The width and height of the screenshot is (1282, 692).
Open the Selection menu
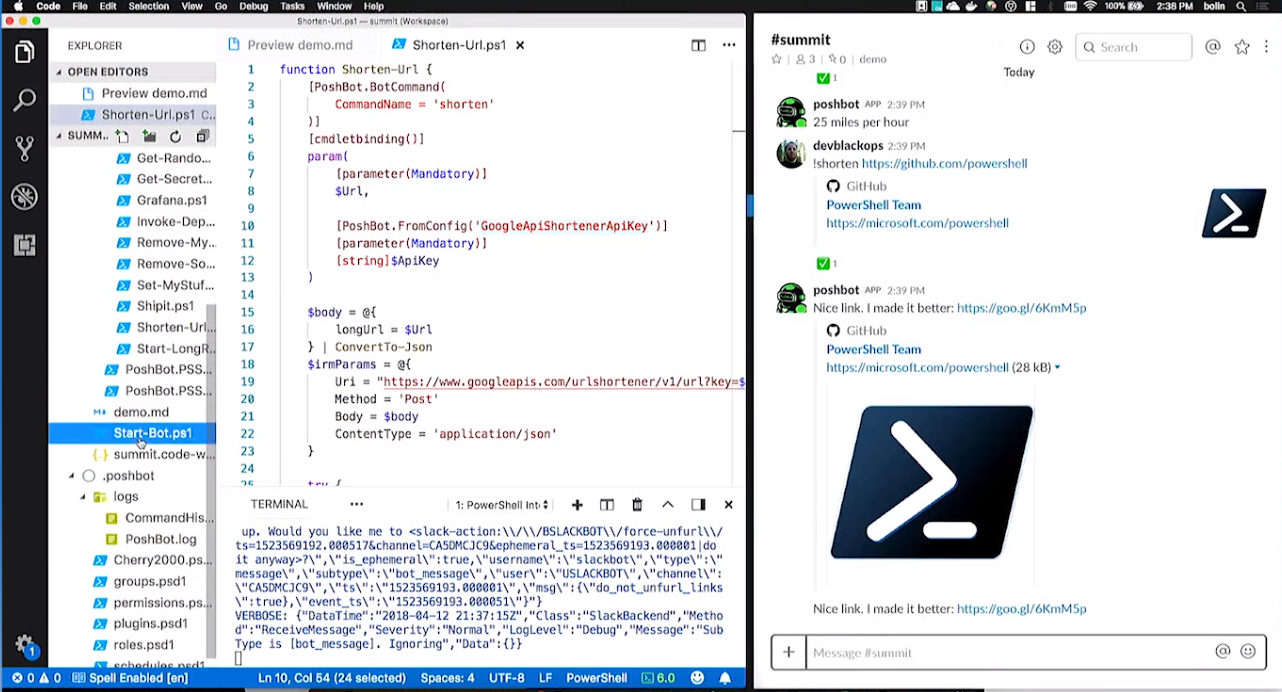148,6
